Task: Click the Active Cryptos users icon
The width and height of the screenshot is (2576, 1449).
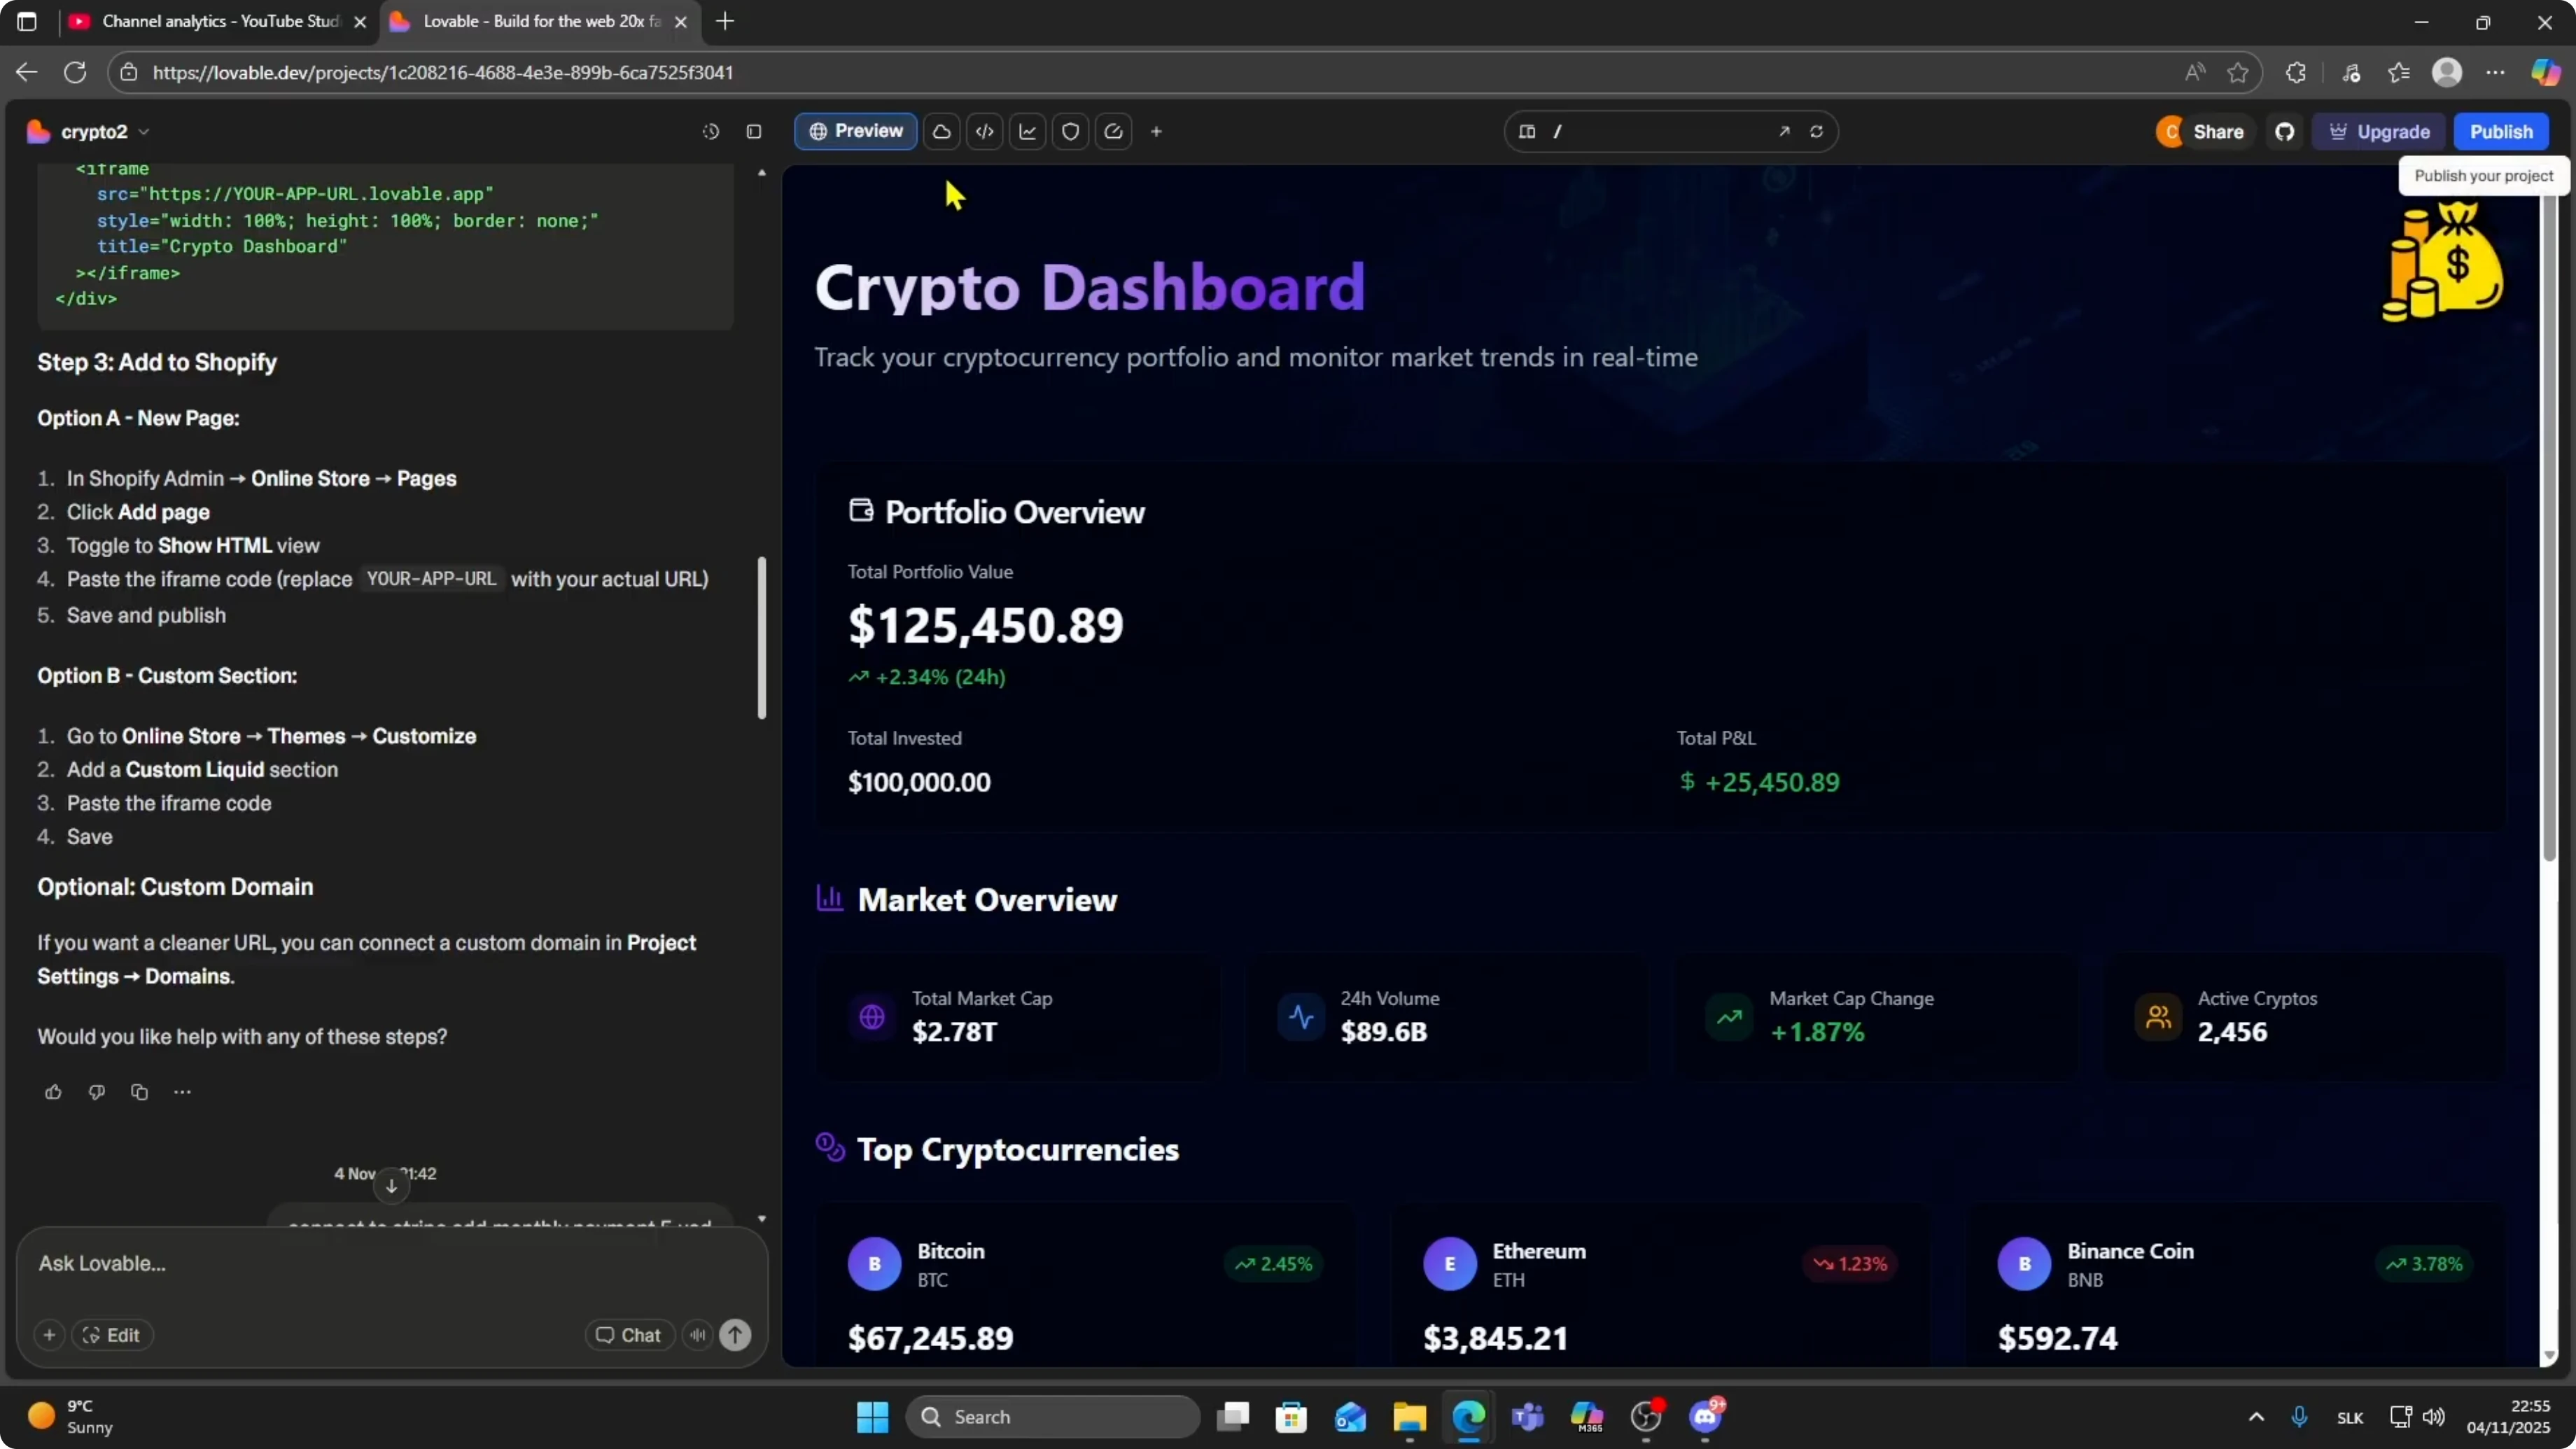Action: pyautogui.click(x=2158, y=1017)
